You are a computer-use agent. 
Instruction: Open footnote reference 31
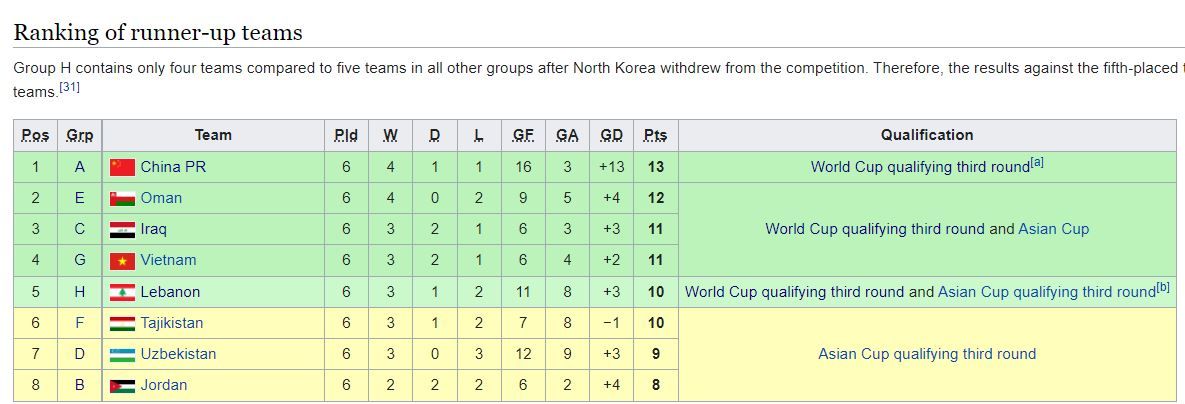[x=69, y=88]
